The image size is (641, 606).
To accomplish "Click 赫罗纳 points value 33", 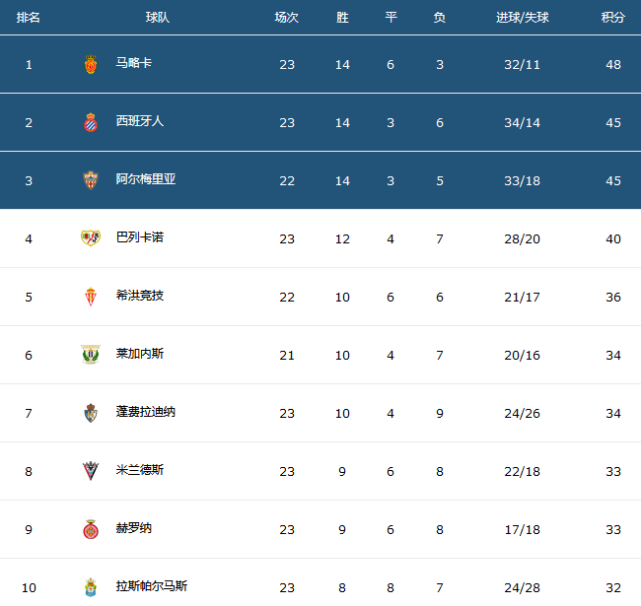I will (x=613, y=529).
